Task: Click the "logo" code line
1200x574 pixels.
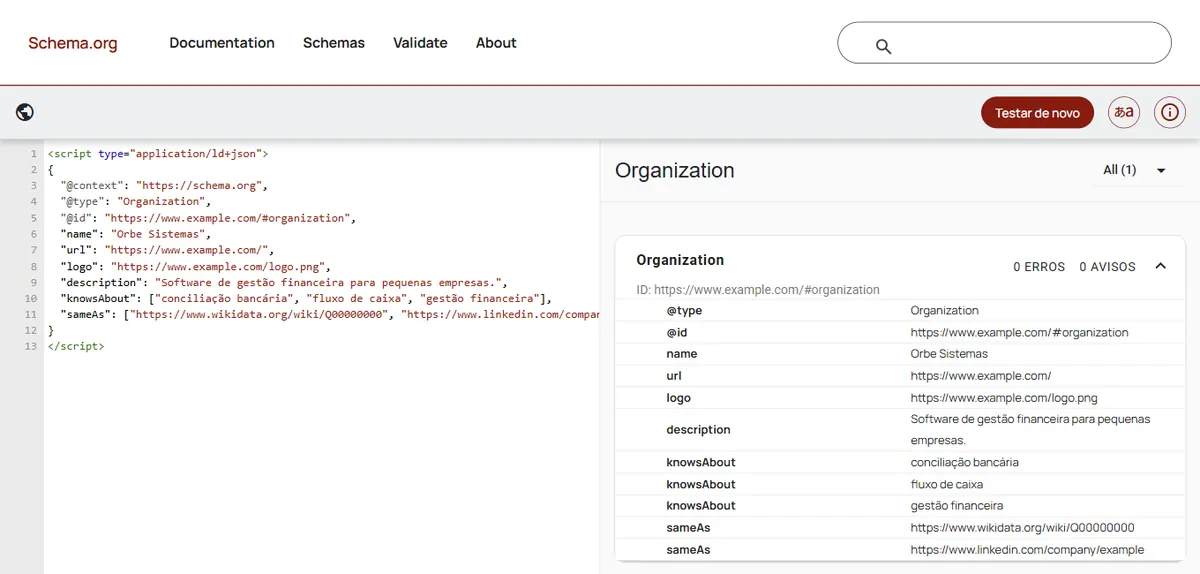Action: tap(195, 266)
